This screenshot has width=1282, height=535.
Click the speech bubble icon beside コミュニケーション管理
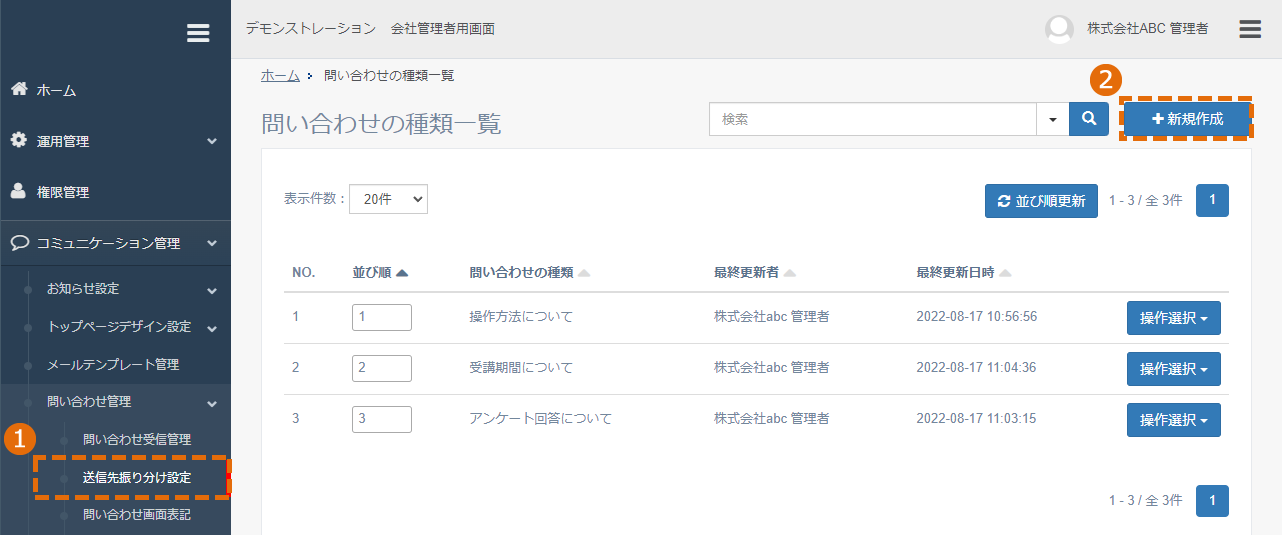19,242
